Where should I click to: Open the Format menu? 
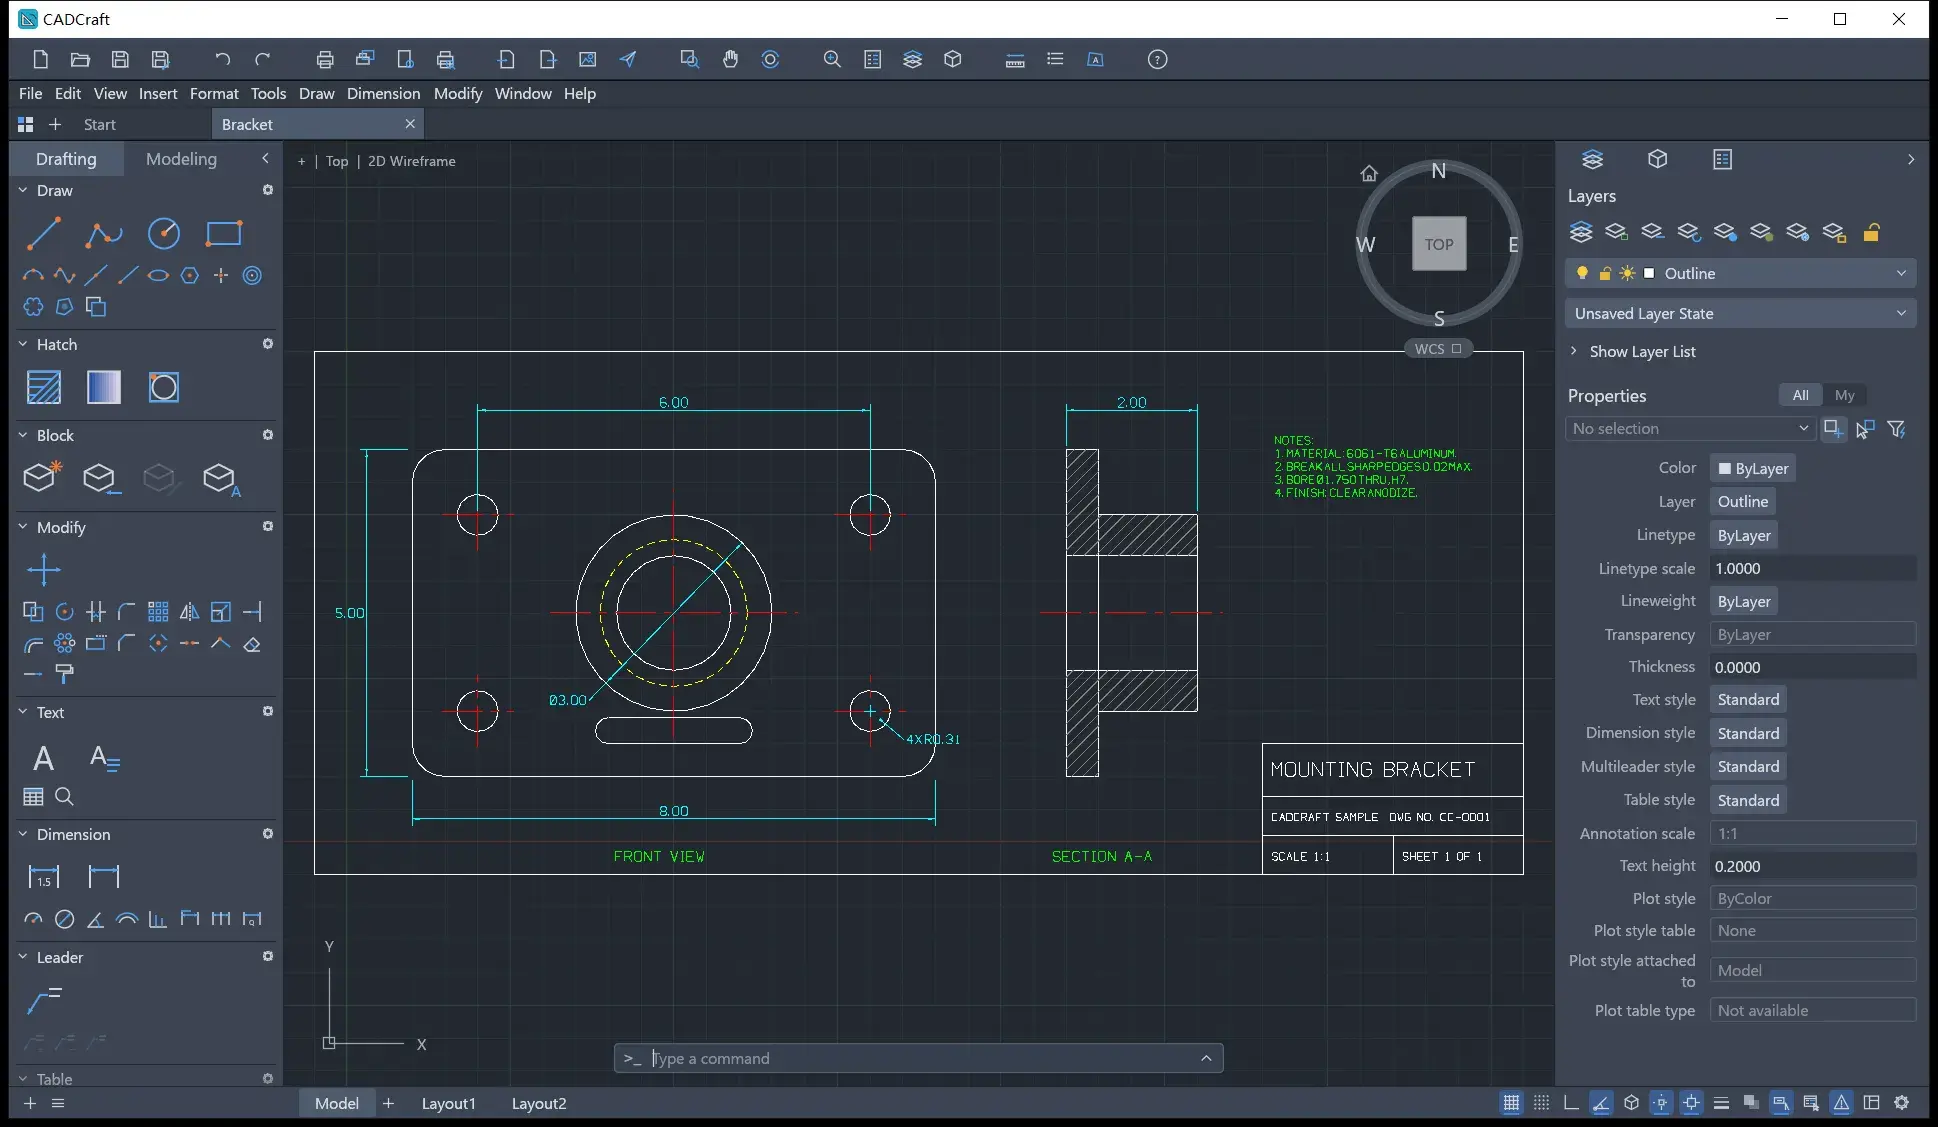[214, 93]
